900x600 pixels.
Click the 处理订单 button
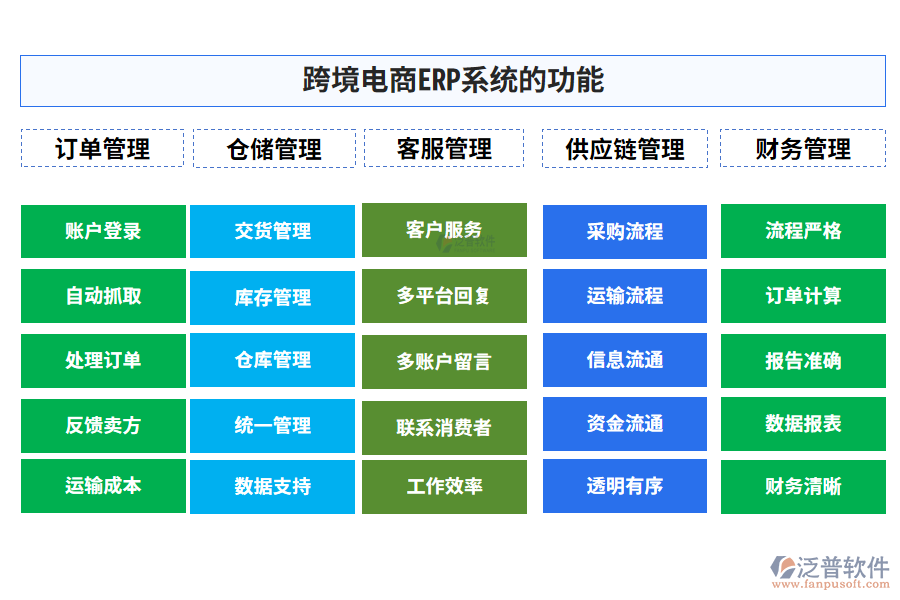point(101,361)
